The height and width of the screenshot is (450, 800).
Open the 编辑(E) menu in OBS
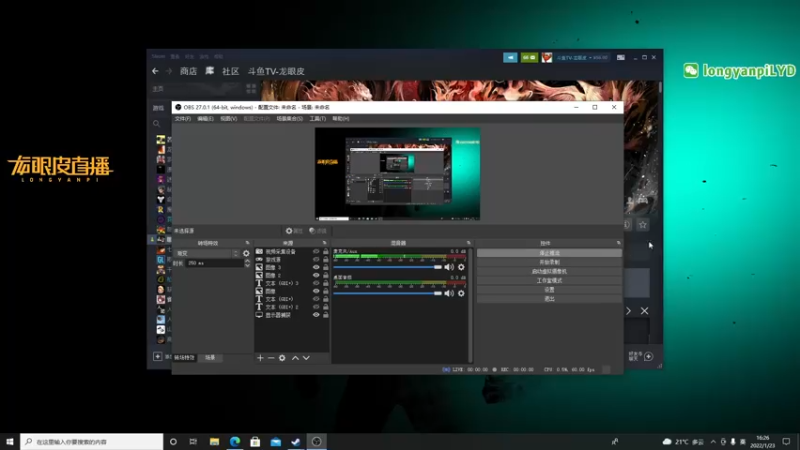click(205, 118)
